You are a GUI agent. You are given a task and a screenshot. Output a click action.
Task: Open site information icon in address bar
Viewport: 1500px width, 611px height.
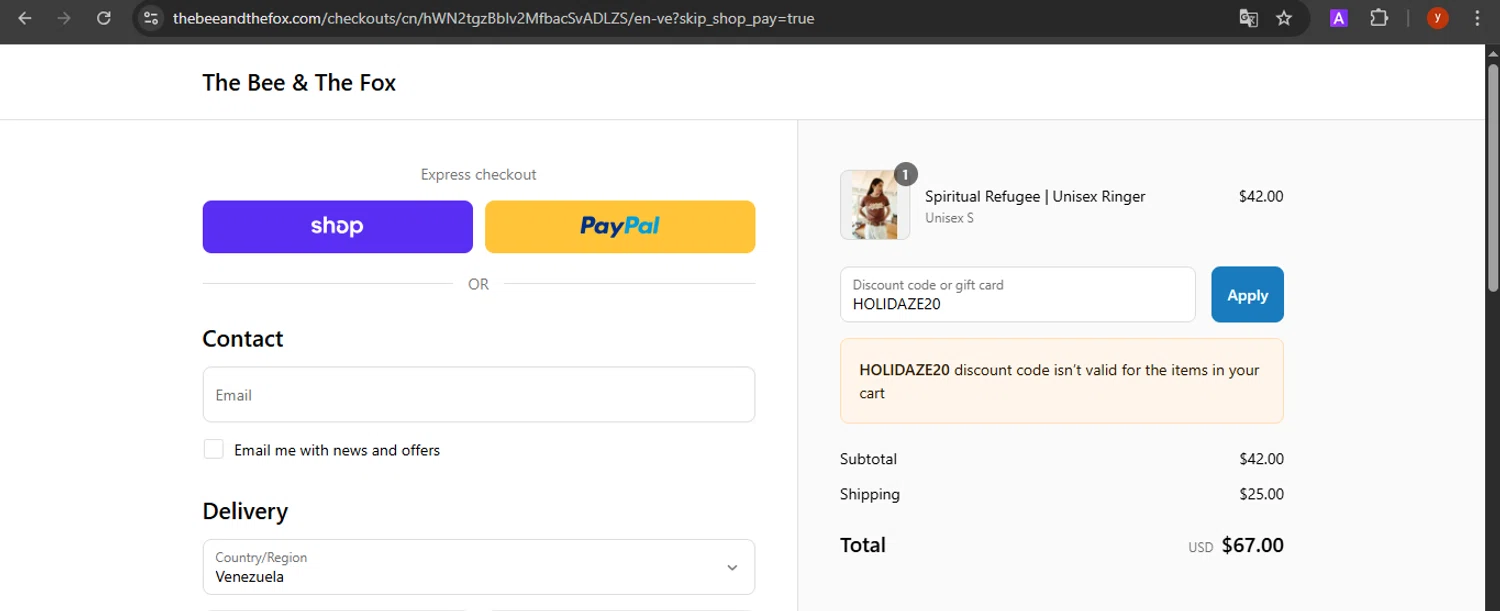tap(150, 18)
